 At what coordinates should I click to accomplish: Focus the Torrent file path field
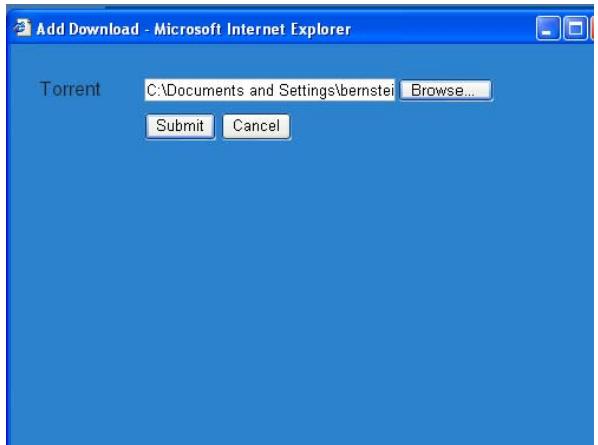click(270, 90)
